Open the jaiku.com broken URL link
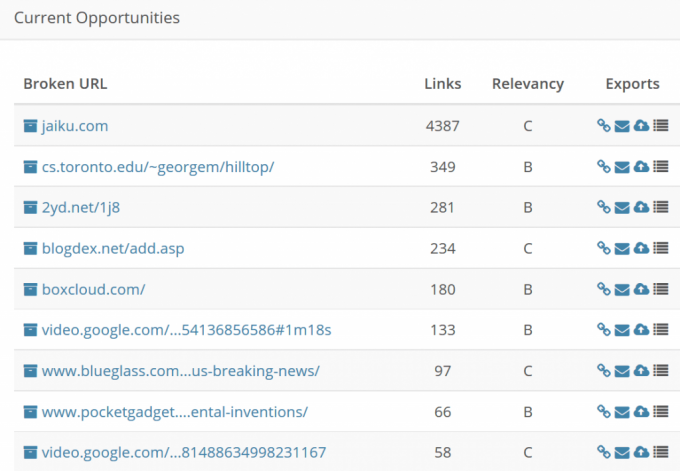This screenshot has height=471, width=680. tap(75, 126)
